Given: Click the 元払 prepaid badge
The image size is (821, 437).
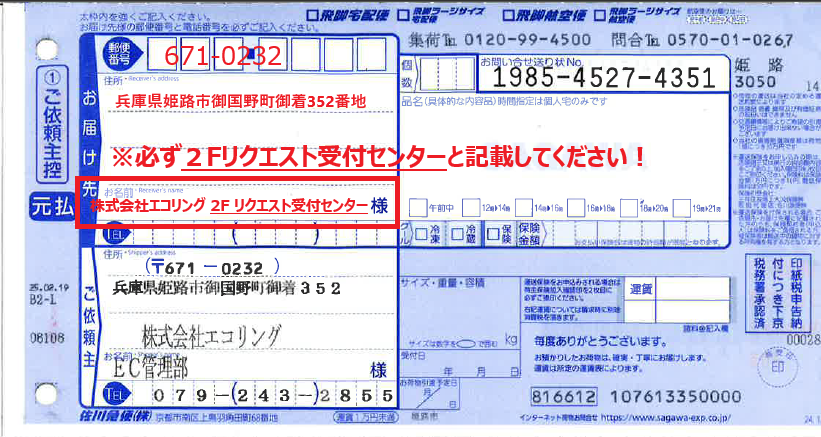Looking at the screenshot, I should [x=52, y=207].
